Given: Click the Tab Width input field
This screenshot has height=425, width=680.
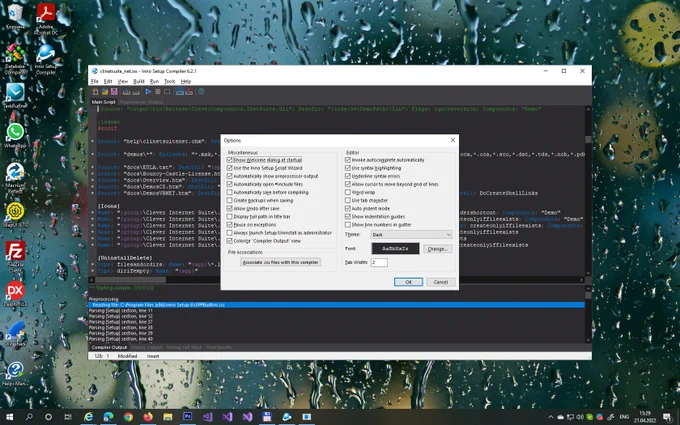Looking at the screenshot, I should click(379, 262).
